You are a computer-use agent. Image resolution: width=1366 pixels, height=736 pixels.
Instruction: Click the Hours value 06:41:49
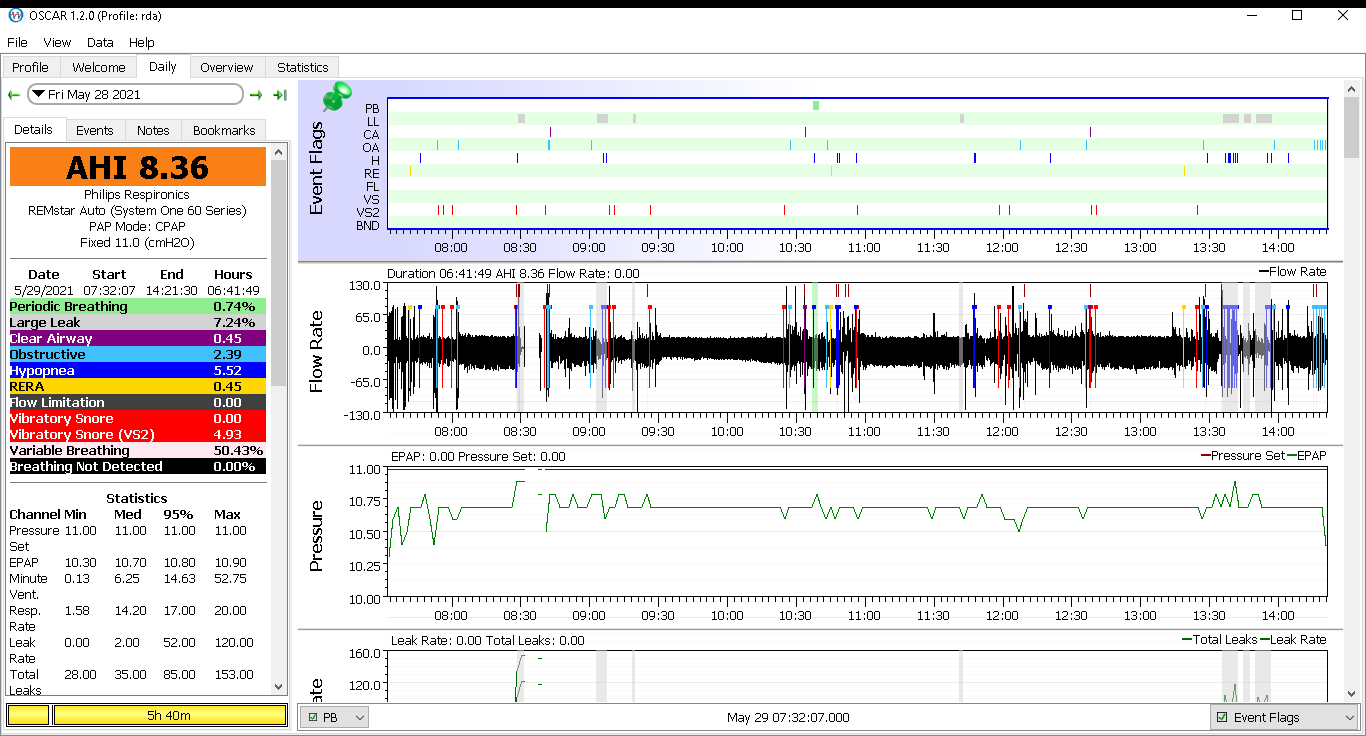coord(233,290)
